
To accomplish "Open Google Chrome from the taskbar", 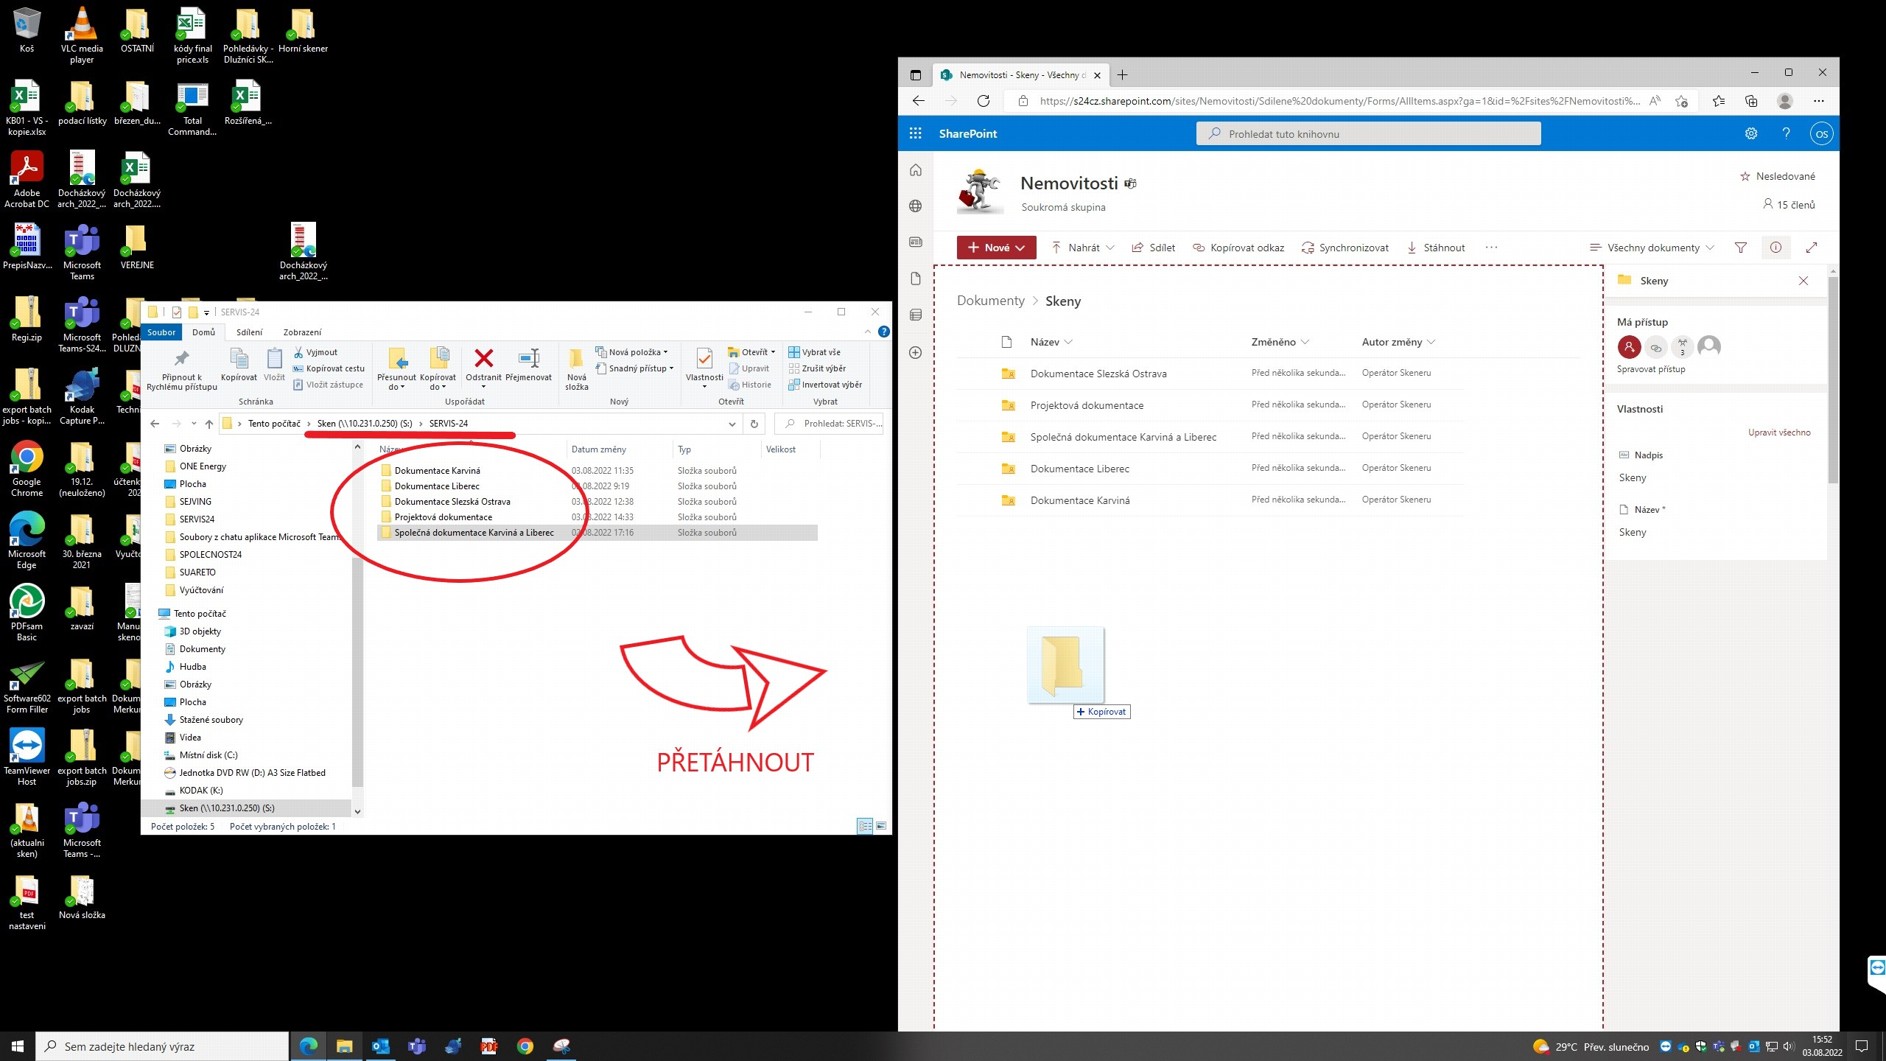I will click(525, 1046).
